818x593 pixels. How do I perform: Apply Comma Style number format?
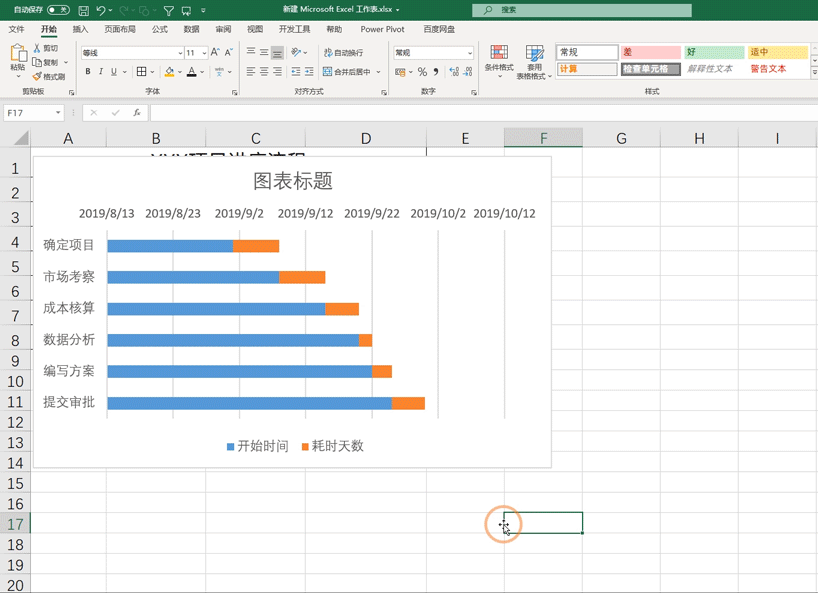(436, 71)
